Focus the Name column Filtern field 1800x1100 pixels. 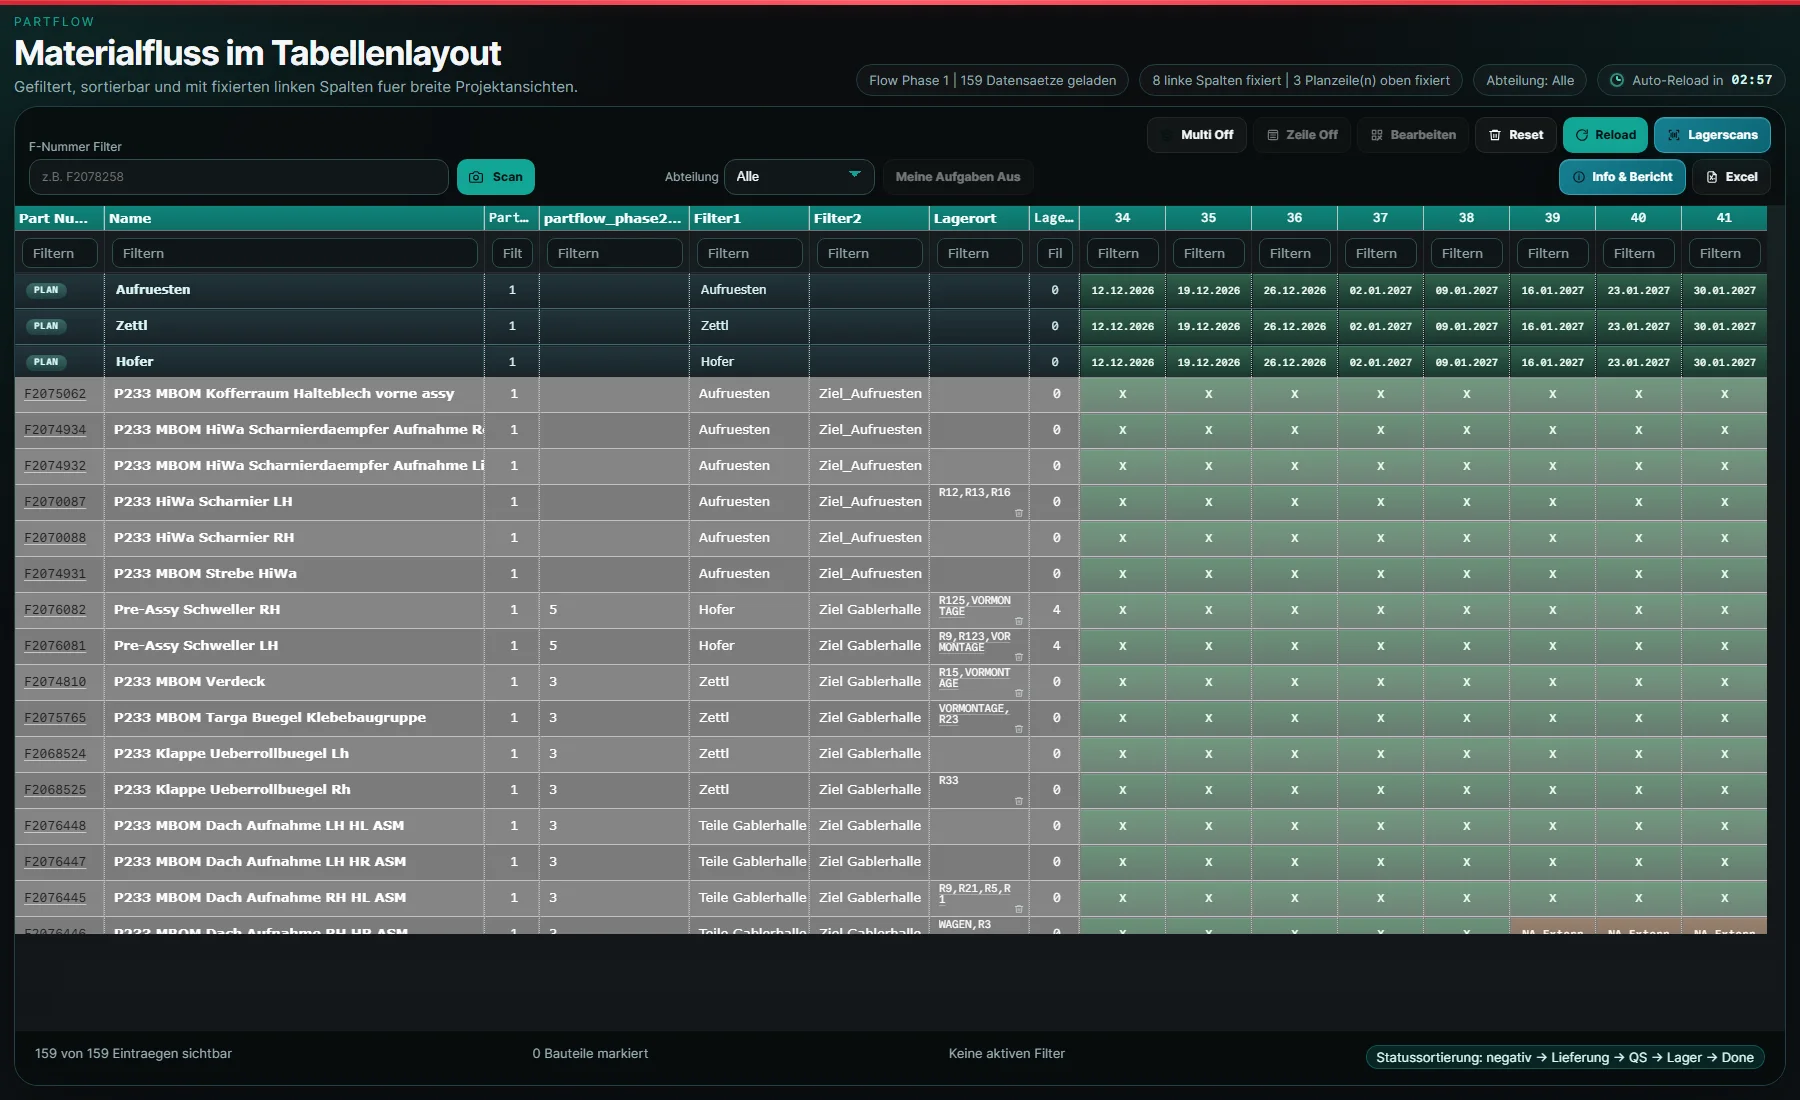294,254
